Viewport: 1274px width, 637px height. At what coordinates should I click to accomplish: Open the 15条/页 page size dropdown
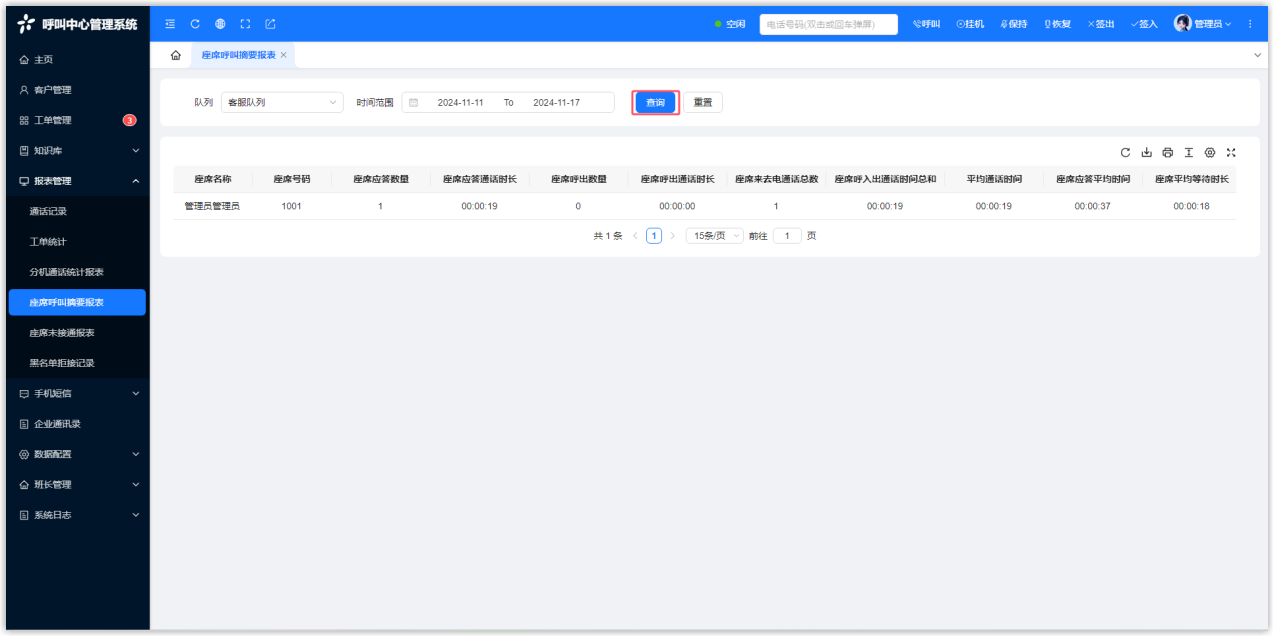(x=715, y=236)
